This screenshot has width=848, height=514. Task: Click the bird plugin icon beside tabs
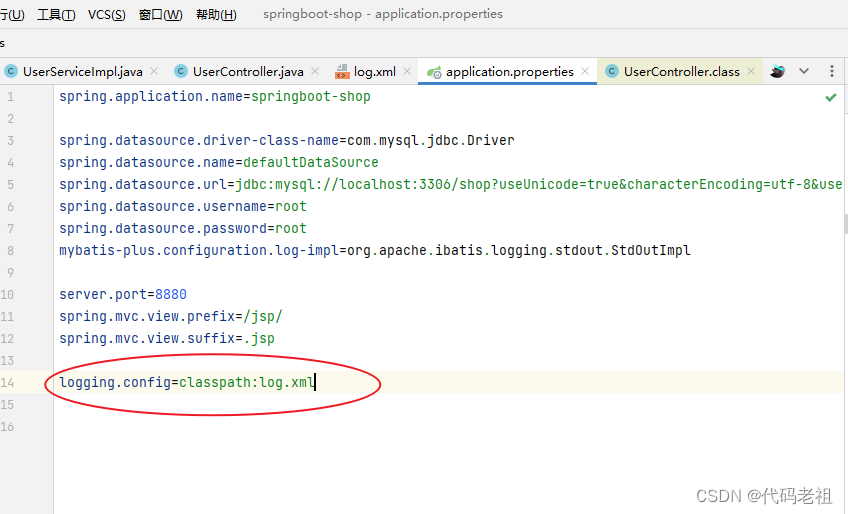point(778,71)
